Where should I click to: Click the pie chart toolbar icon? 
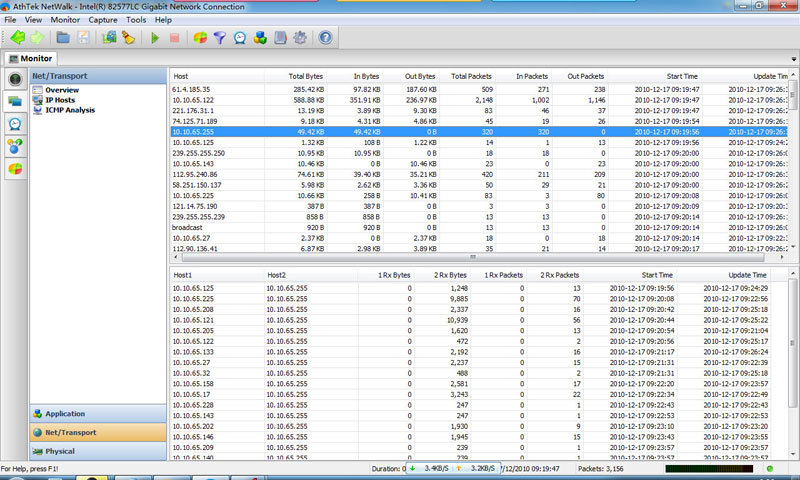click(x=200, y=38)
